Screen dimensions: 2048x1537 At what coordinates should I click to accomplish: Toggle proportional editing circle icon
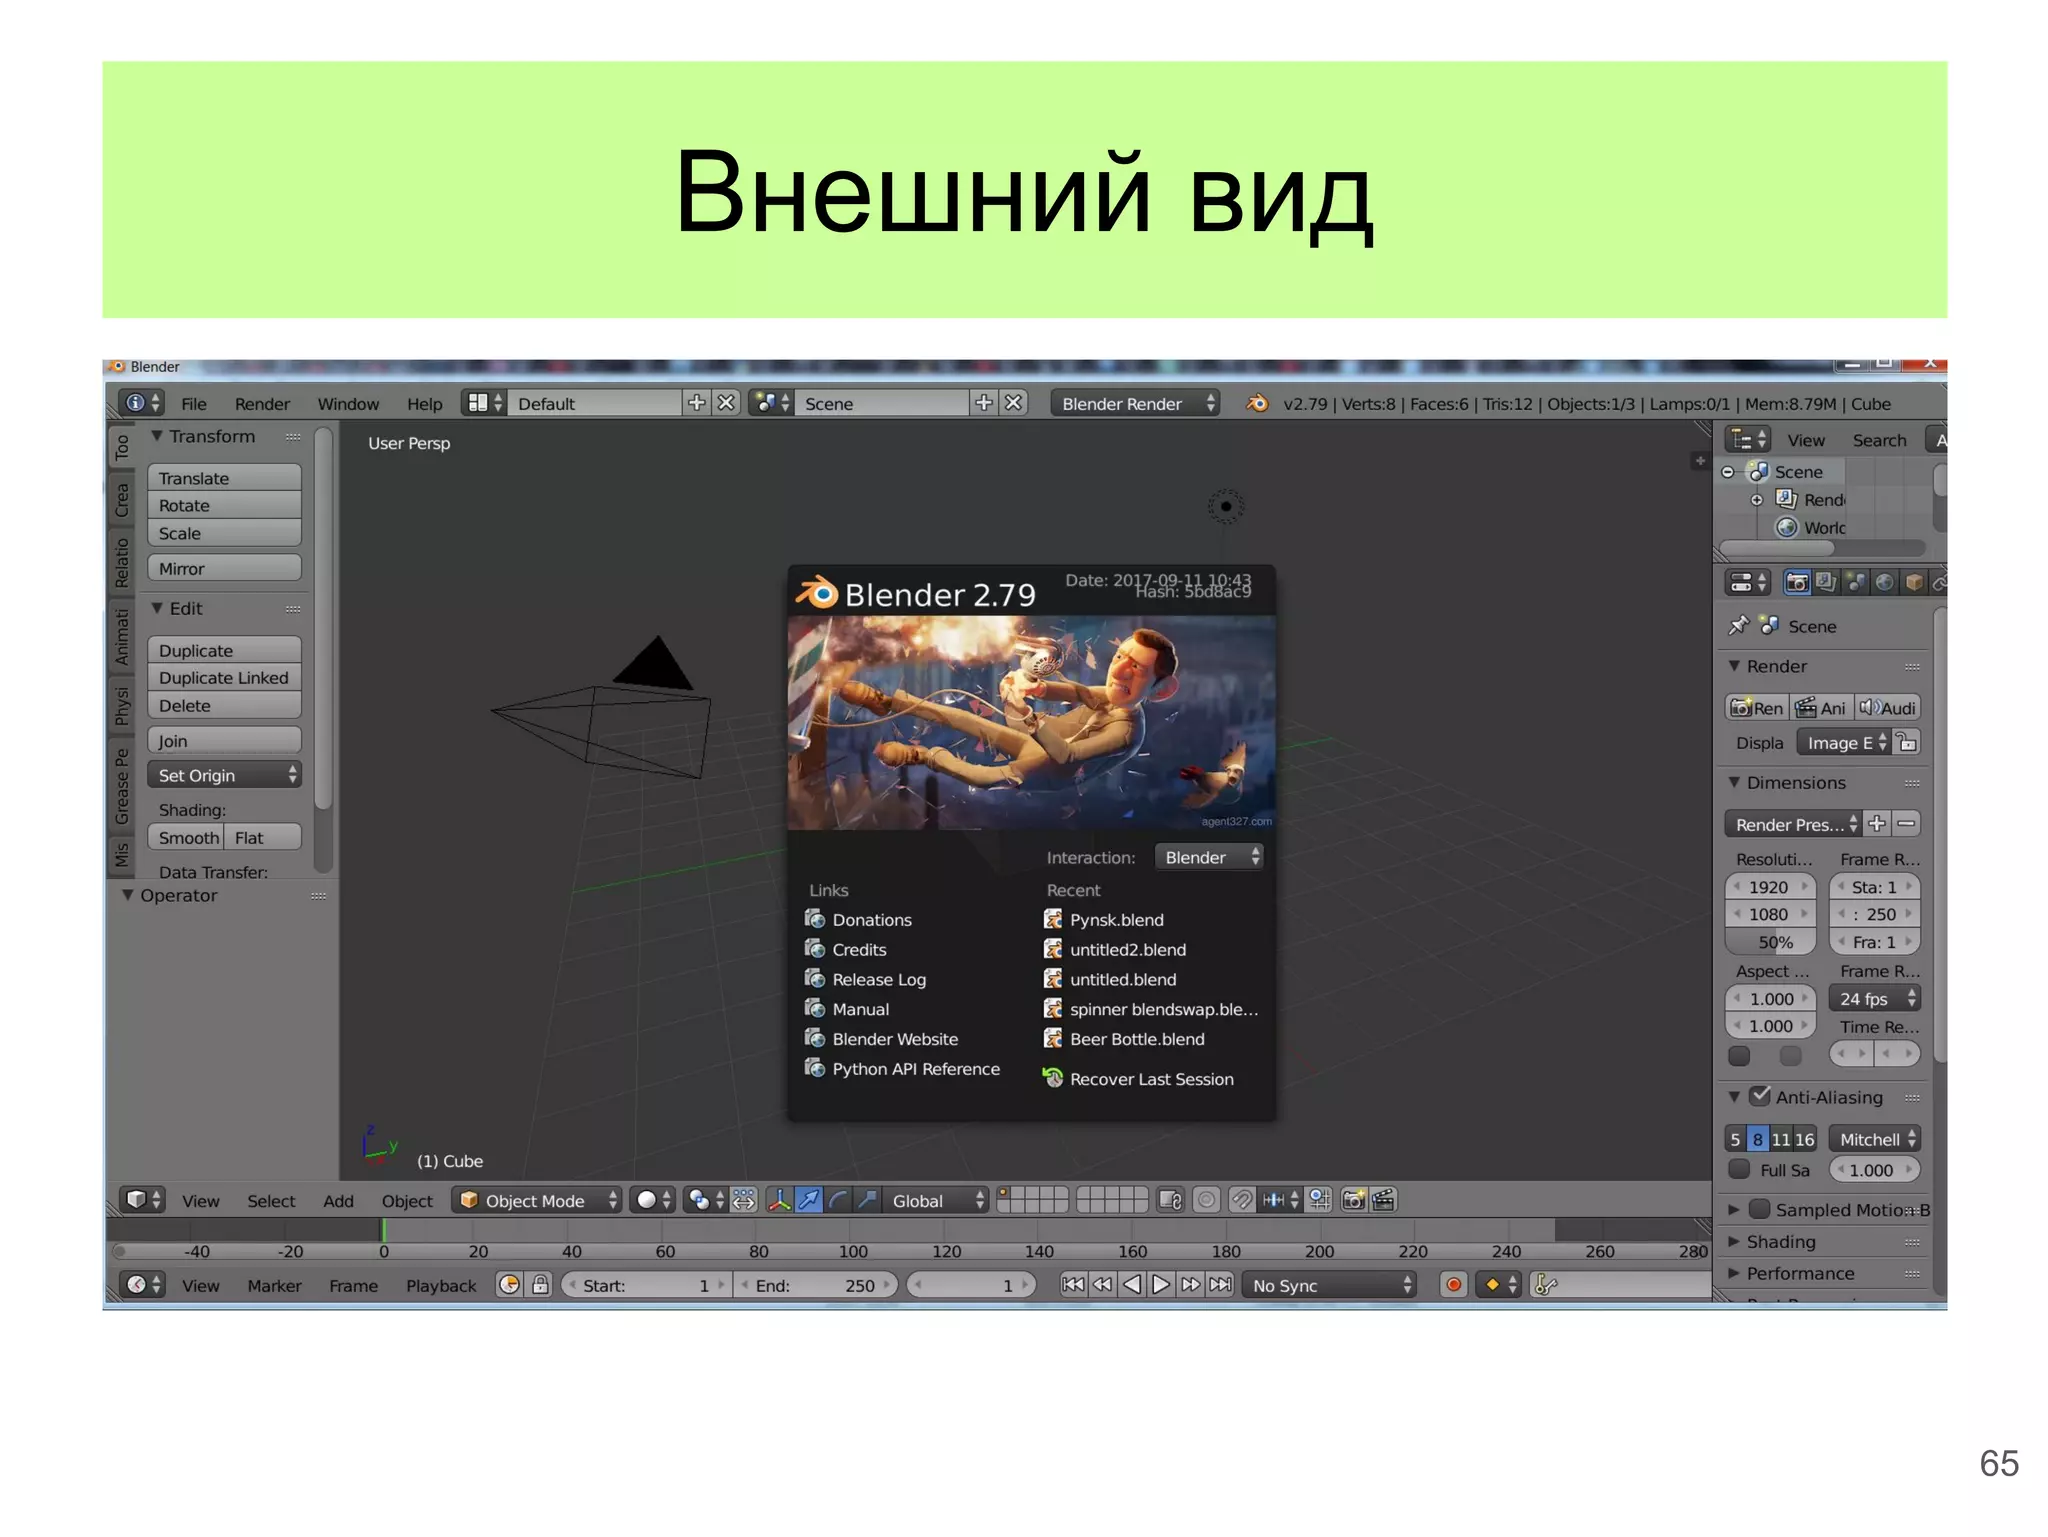point(1207,1200)
